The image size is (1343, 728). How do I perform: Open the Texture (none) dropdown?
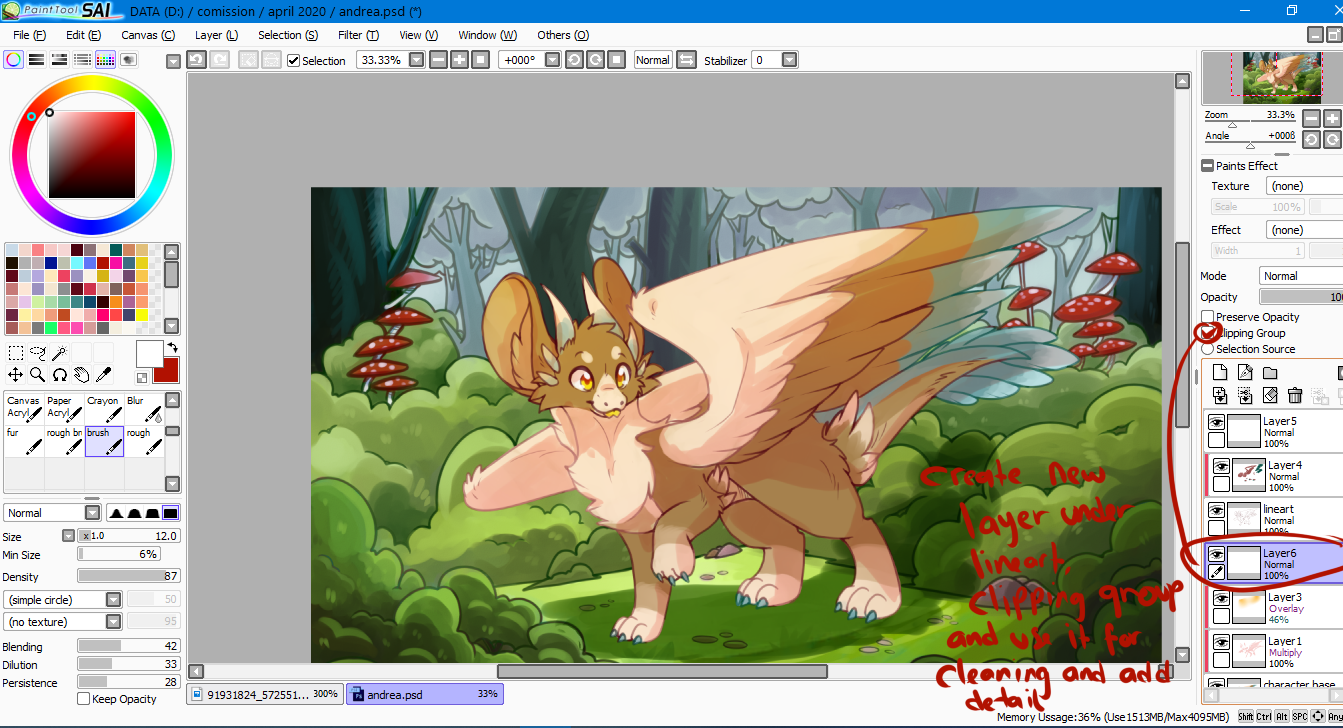click(x=1304, y=186)
